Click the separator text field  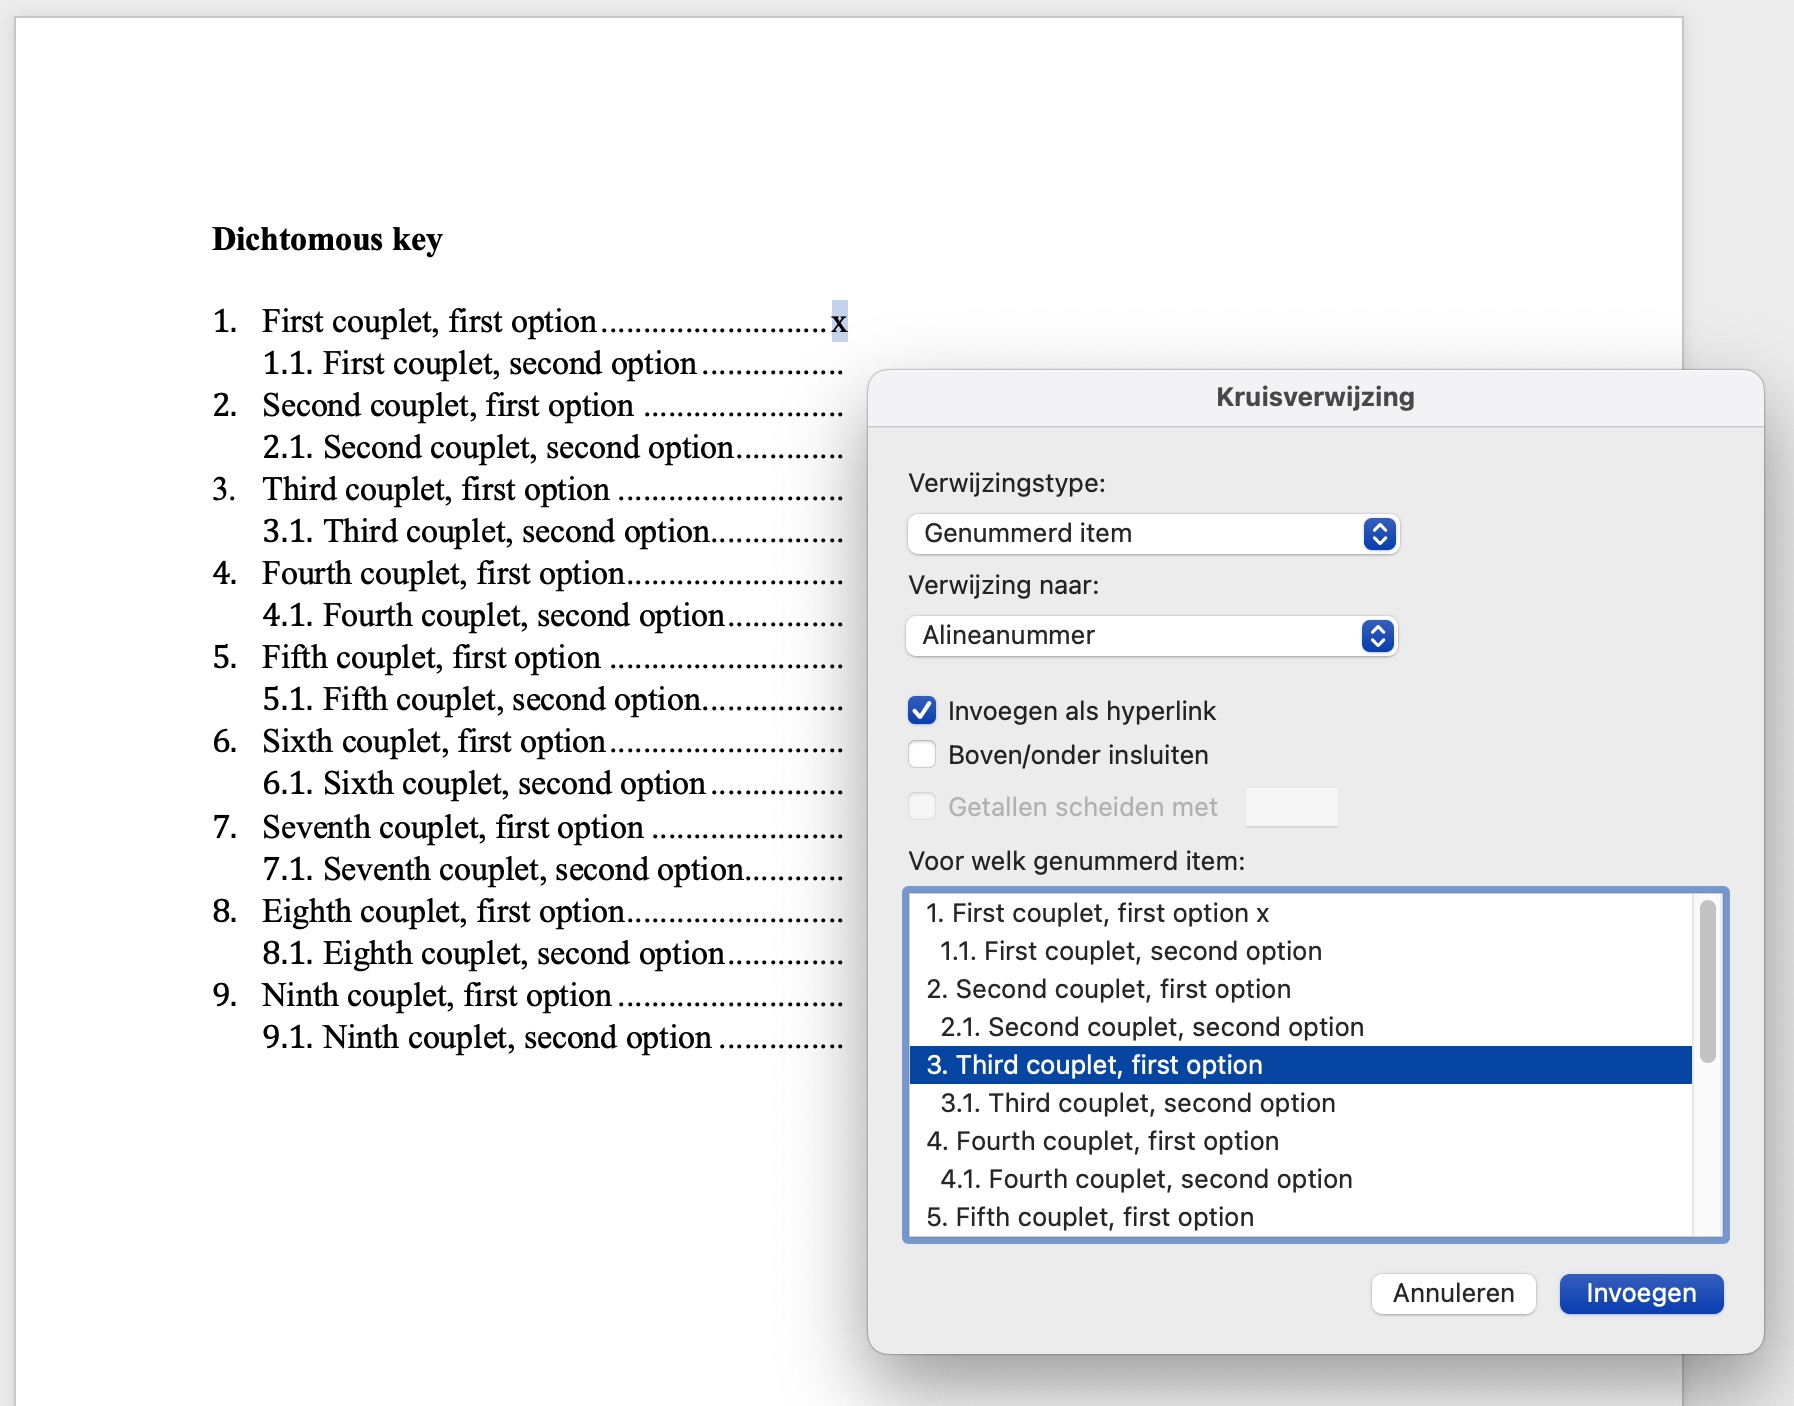click(1291, 807)
